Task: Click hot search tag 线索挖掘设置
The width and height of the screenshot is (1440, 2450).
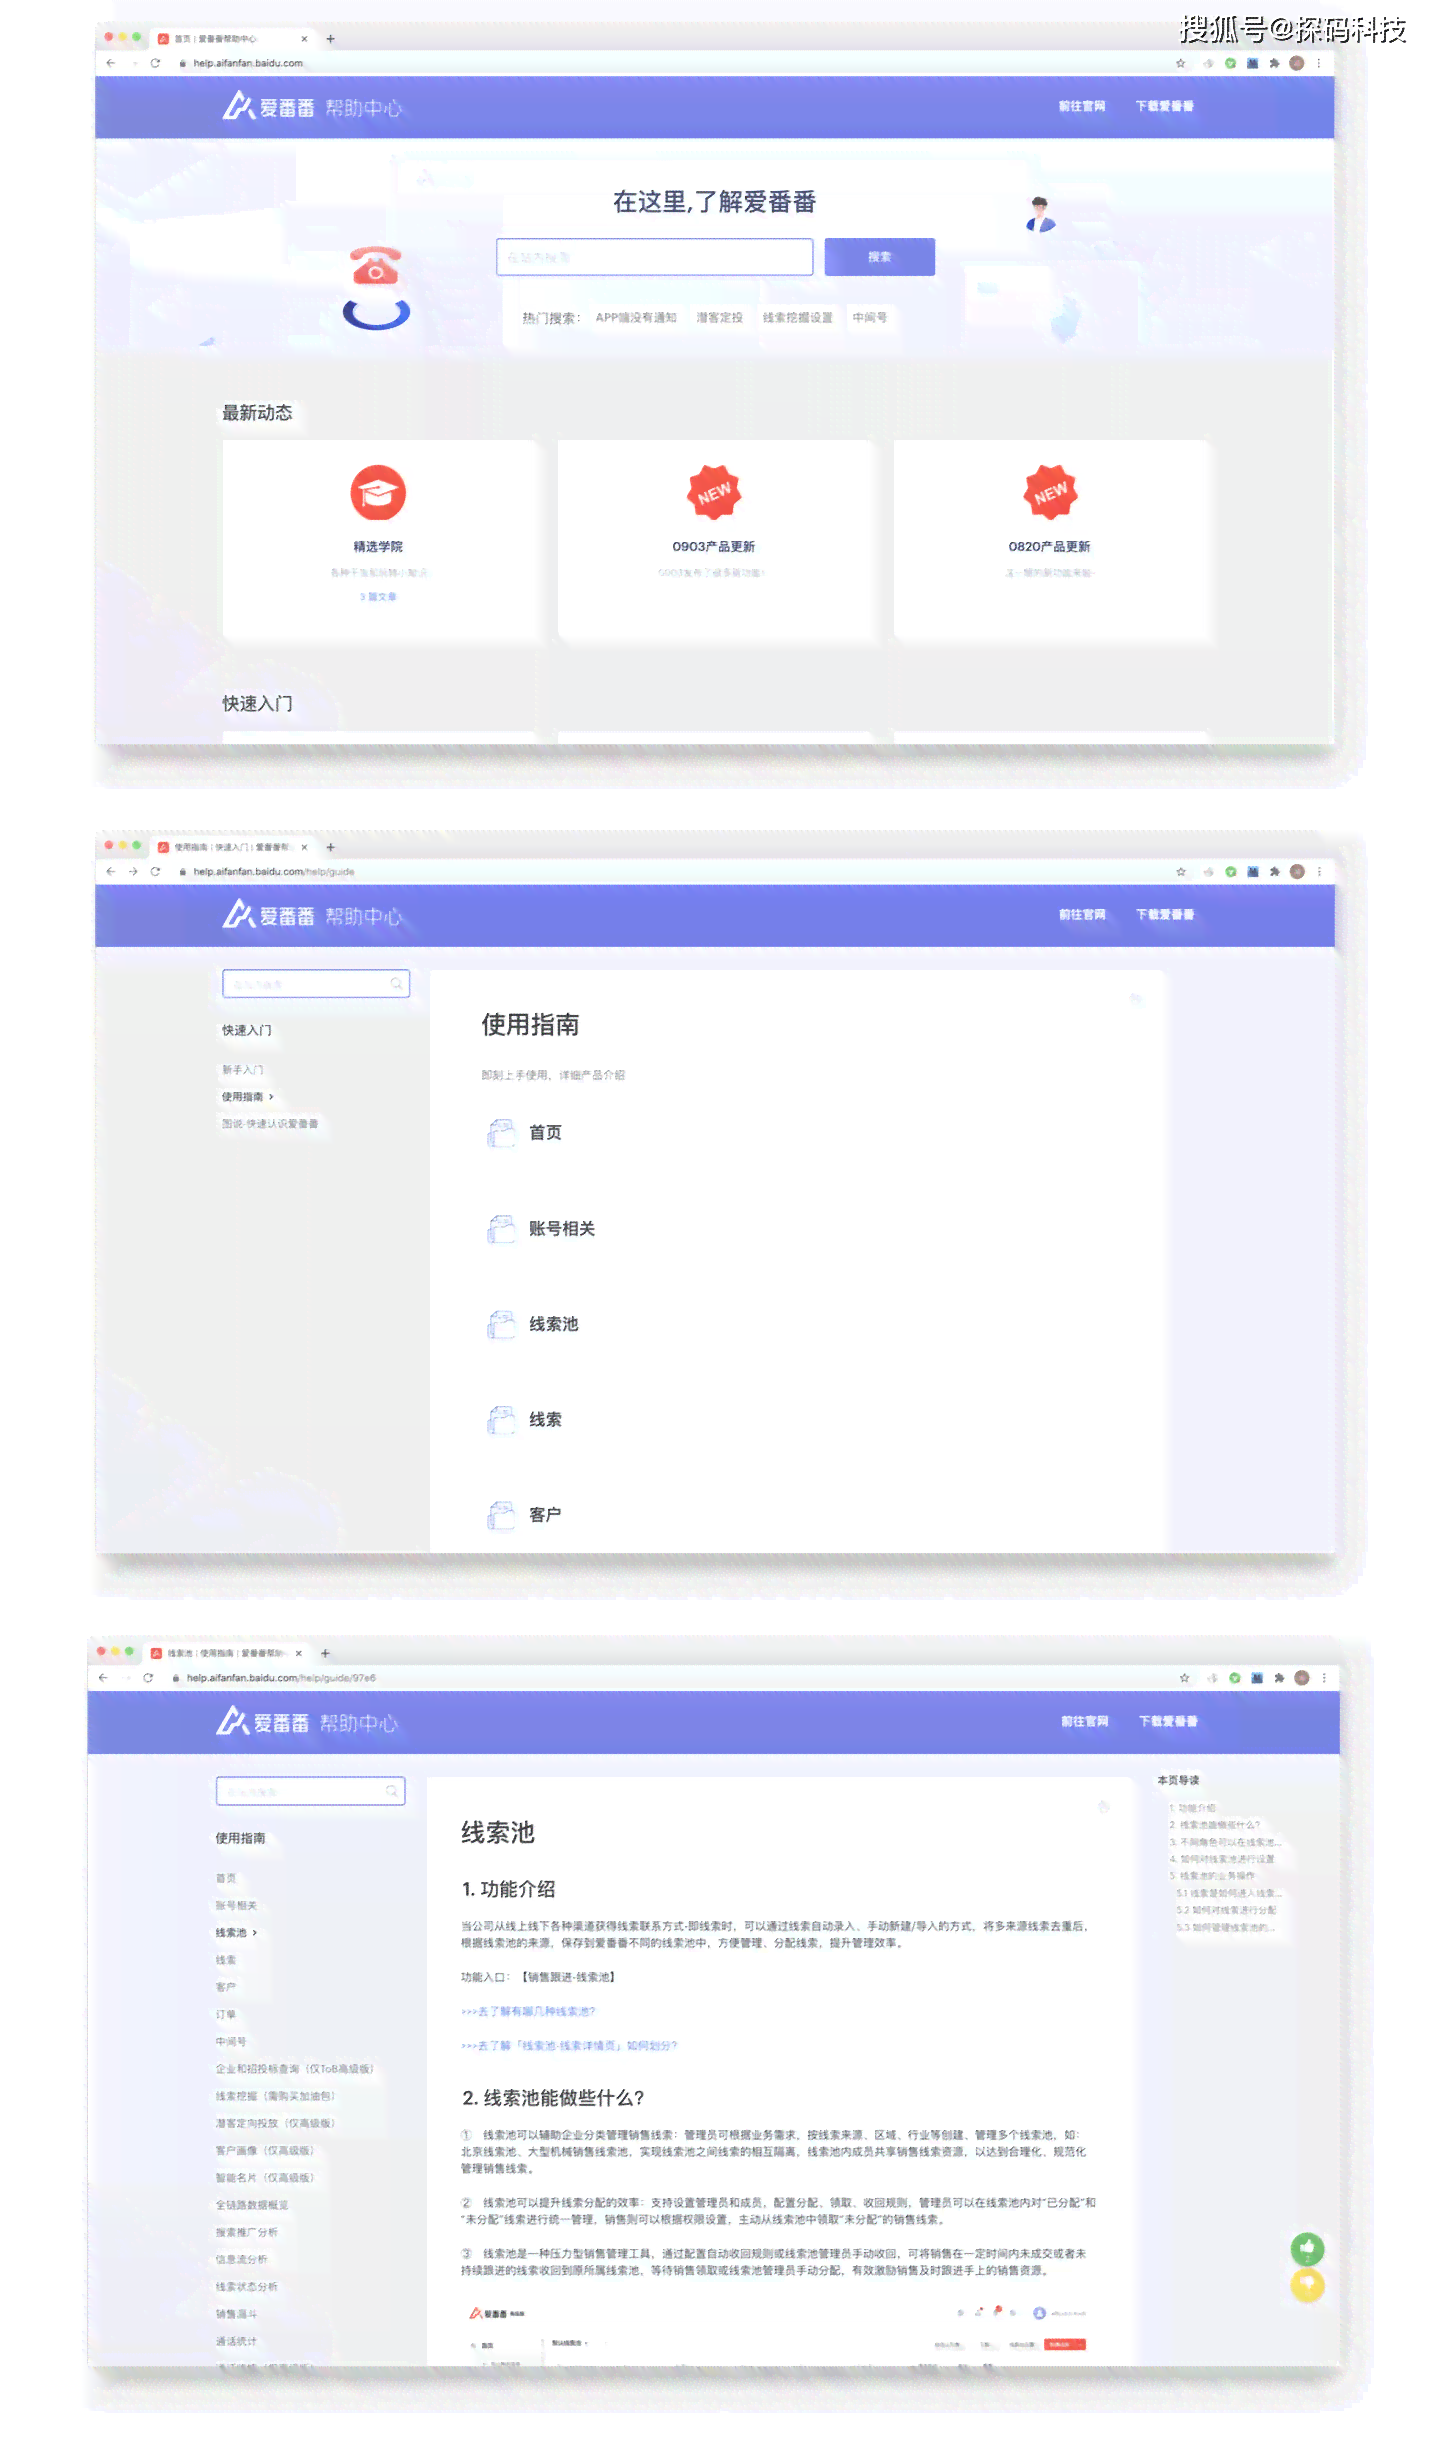Action: tap(797, 318)
